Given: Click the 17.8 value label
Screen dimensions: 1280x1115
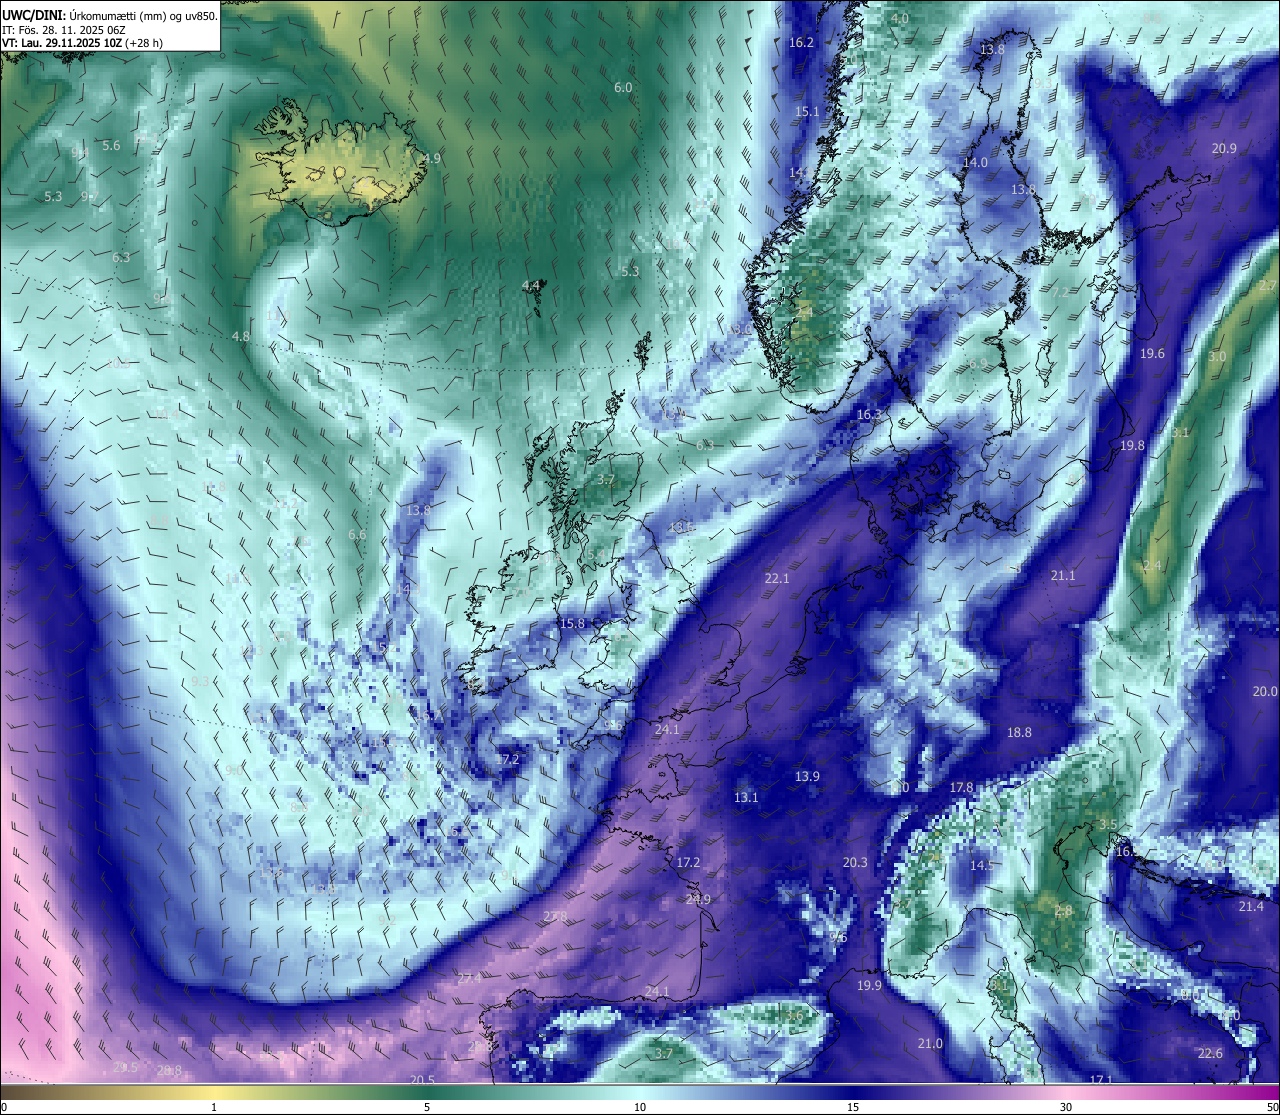Looking at the screenshot, I should 961,787.
